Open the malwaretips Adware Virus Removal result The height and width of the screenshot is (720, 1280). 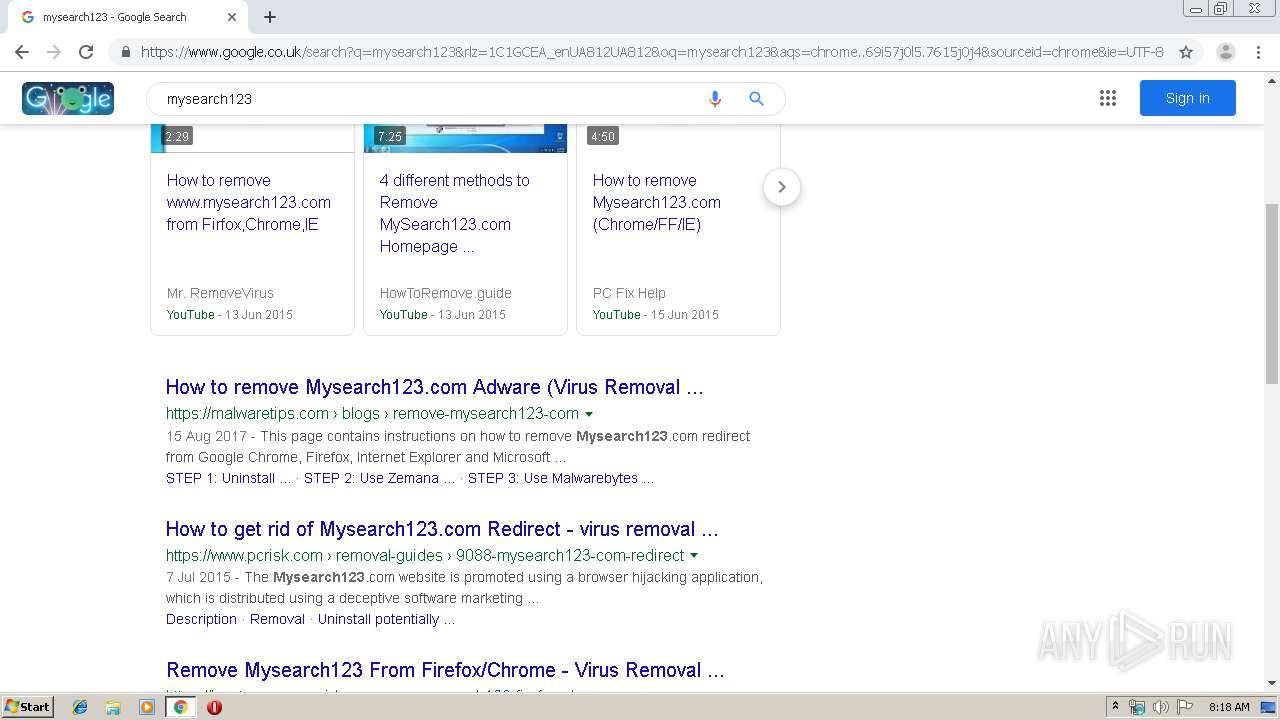pos(434,387)
